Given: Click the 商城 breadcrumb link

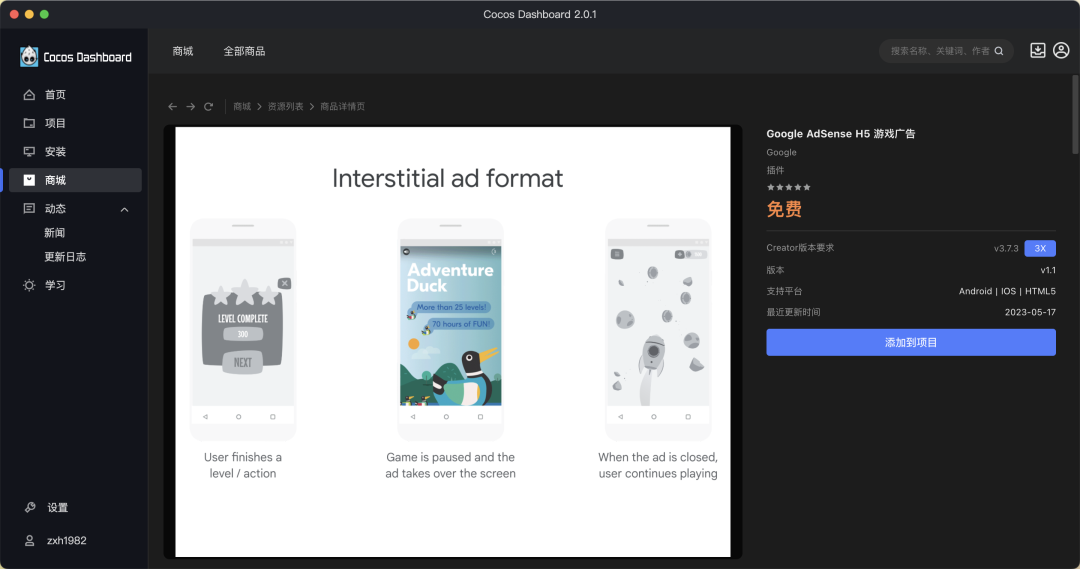Looking at the screenshot, I should (x=242, y=107).
